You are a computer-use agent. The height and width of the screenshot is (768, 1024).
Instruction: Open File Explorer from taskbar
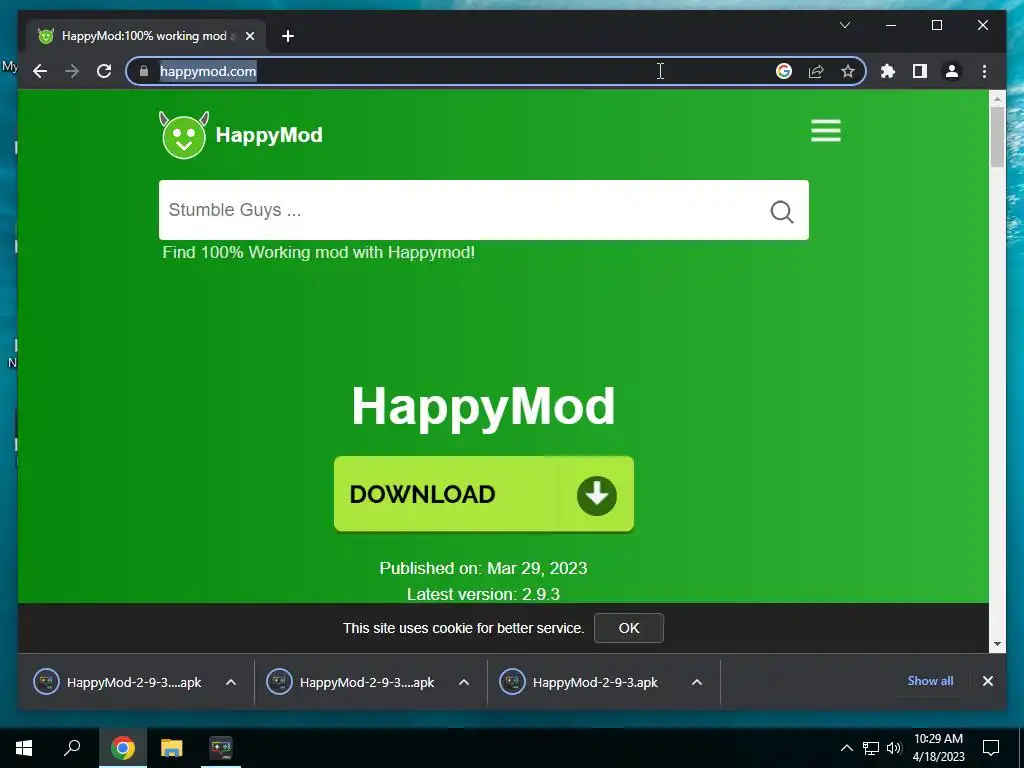pyautogui.click(x=172, y=748)
